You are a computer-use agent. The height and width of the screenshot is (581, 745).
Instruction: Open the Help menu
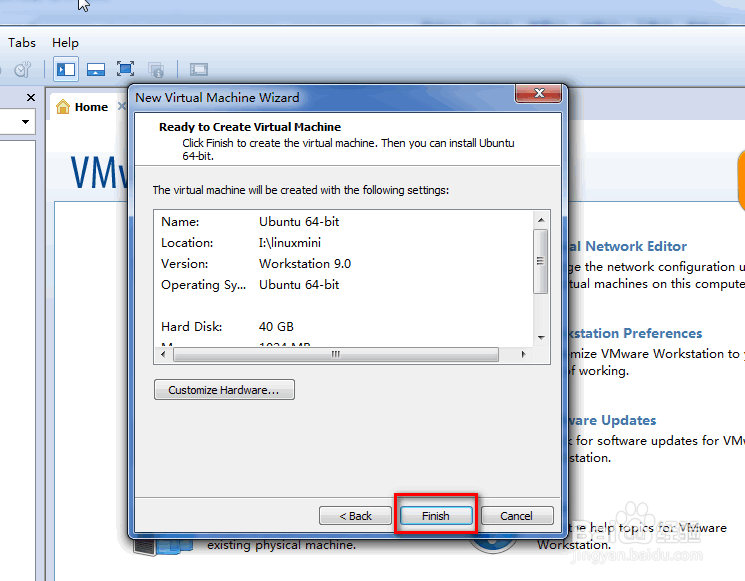[x=65, y=43]
